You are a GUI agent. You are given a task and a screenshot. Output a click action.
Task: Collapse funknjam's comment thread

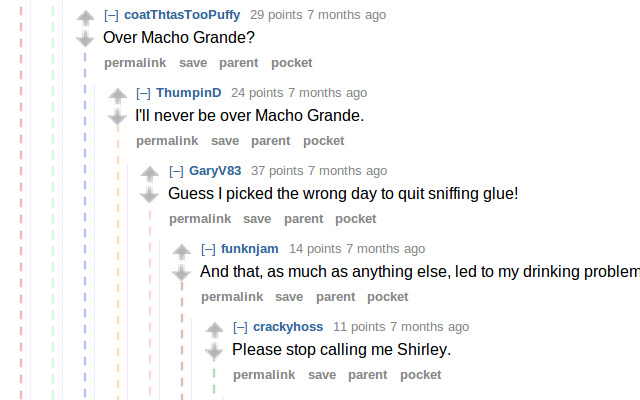(x=208, y=249)
